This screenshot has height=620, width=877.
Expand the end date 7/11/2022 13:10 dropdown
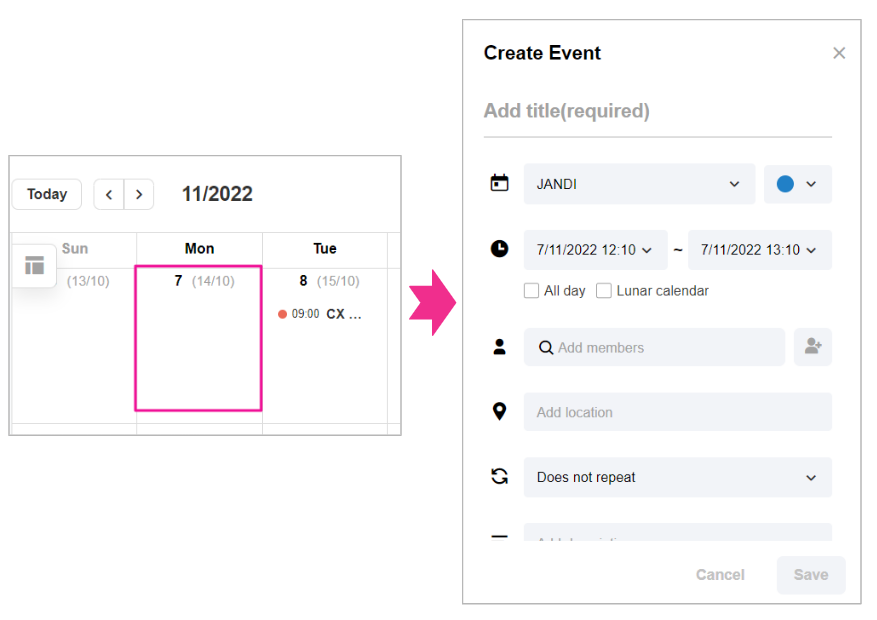[759, 250]
